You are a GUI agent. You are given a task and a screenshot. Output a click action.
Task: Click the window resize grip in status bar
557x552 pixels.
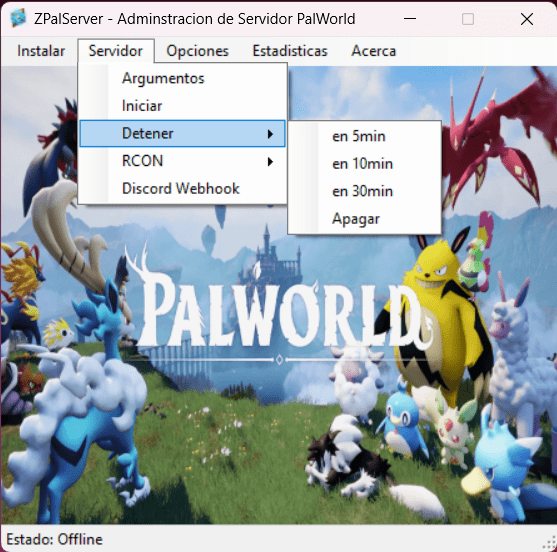pos(550,543)
